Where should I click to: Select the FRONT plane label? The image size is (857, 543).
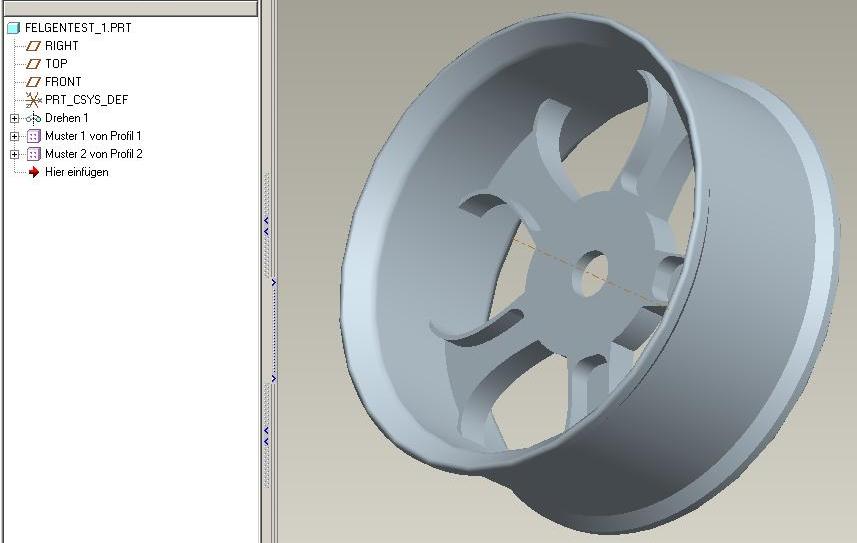[63, 82]
